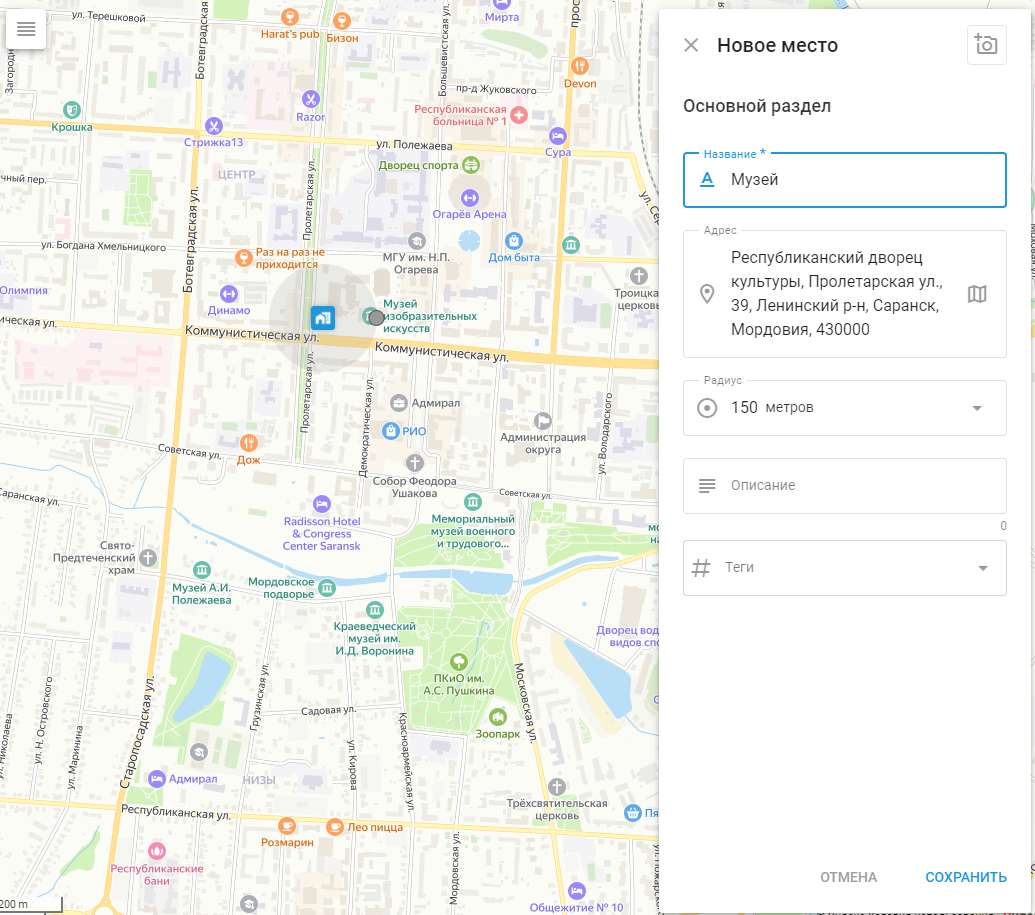Image resolution: width=1035 pixels, height=915 pixels.
Task: Click the ПКиО им. А.С. Пушкина park icon
Action: pos(459,661)
